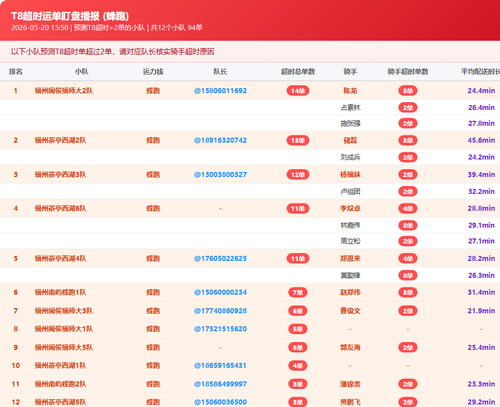This screenshot has width=500, height=407.
Task: Click rider name 郑思来
Action: click(x=350, y=259)
